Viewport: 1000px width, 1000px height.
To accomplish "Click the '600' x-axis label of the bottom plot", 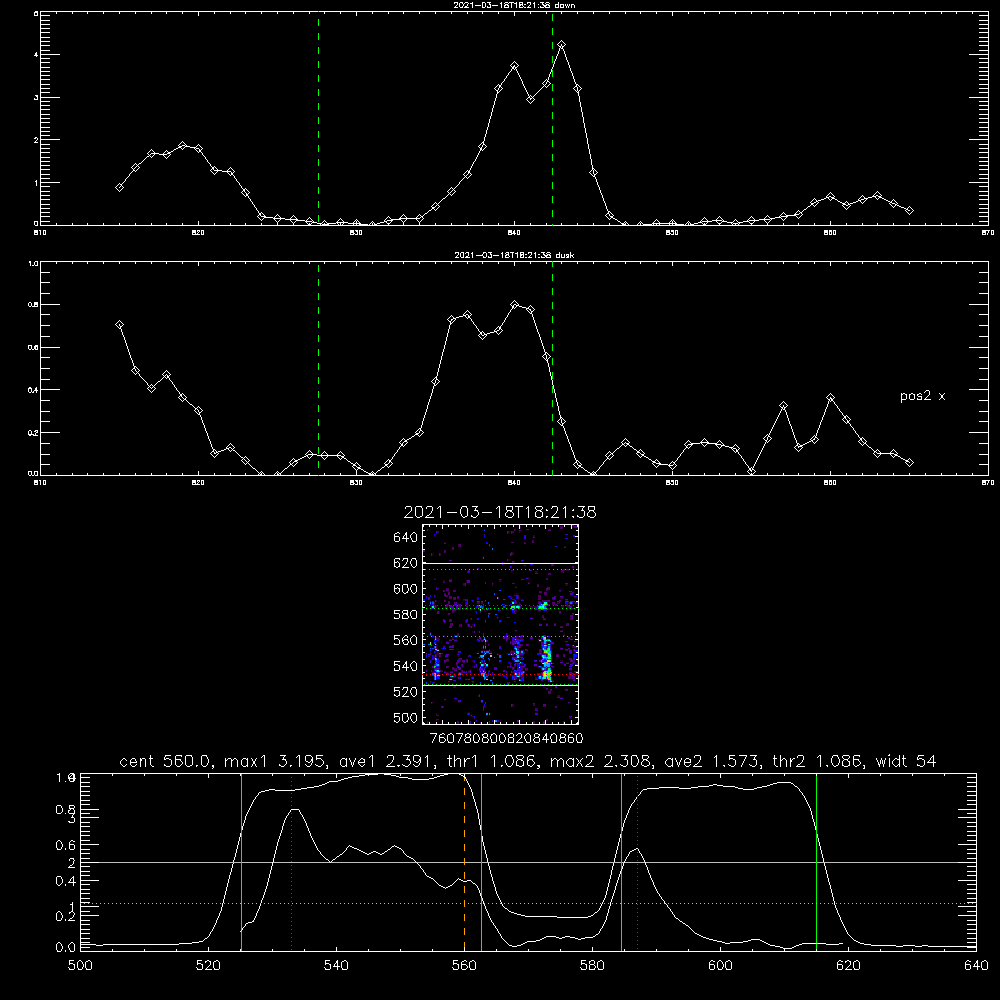I will 720,966.
